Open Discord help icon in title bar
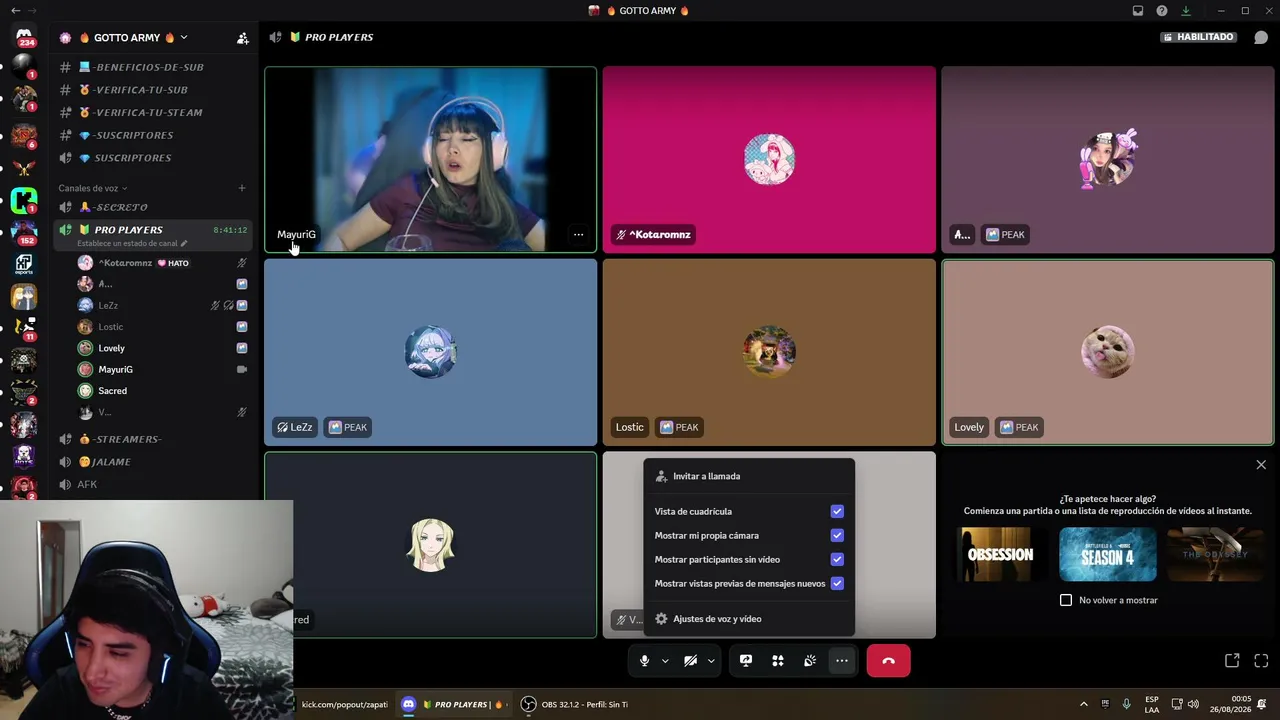 1161,11
